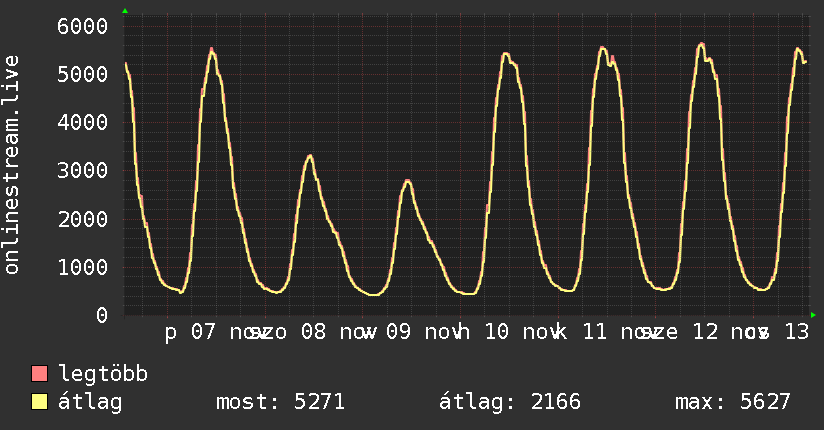Click the 'max: 5627' statistic
Image resolution: width=824 pixels, height=430 pixels.
coord(733,403)
